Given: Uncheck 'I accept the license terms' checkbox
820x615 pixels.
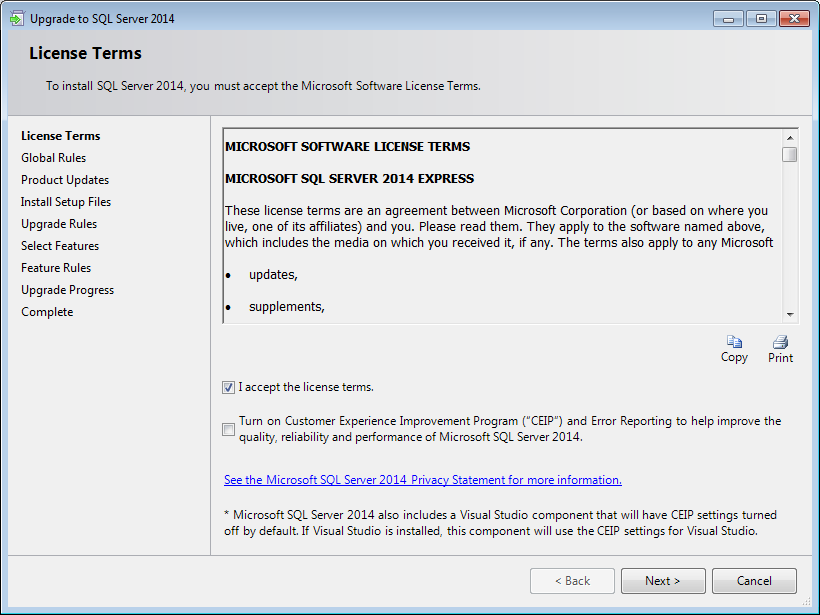Looking at the screenshot, I should [229, 388].
